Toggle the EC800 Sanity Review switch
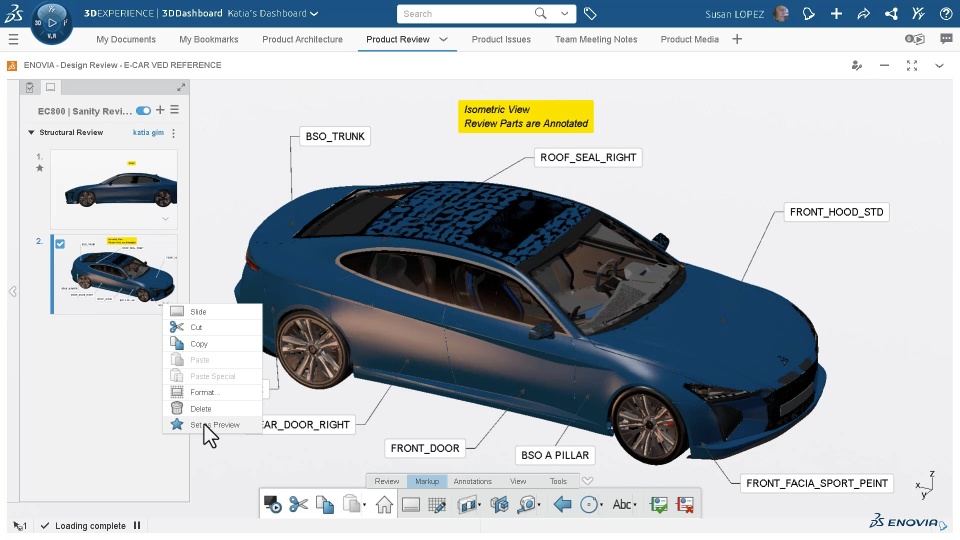This screenshot has height=540, width=960. [x=143, y=111]
